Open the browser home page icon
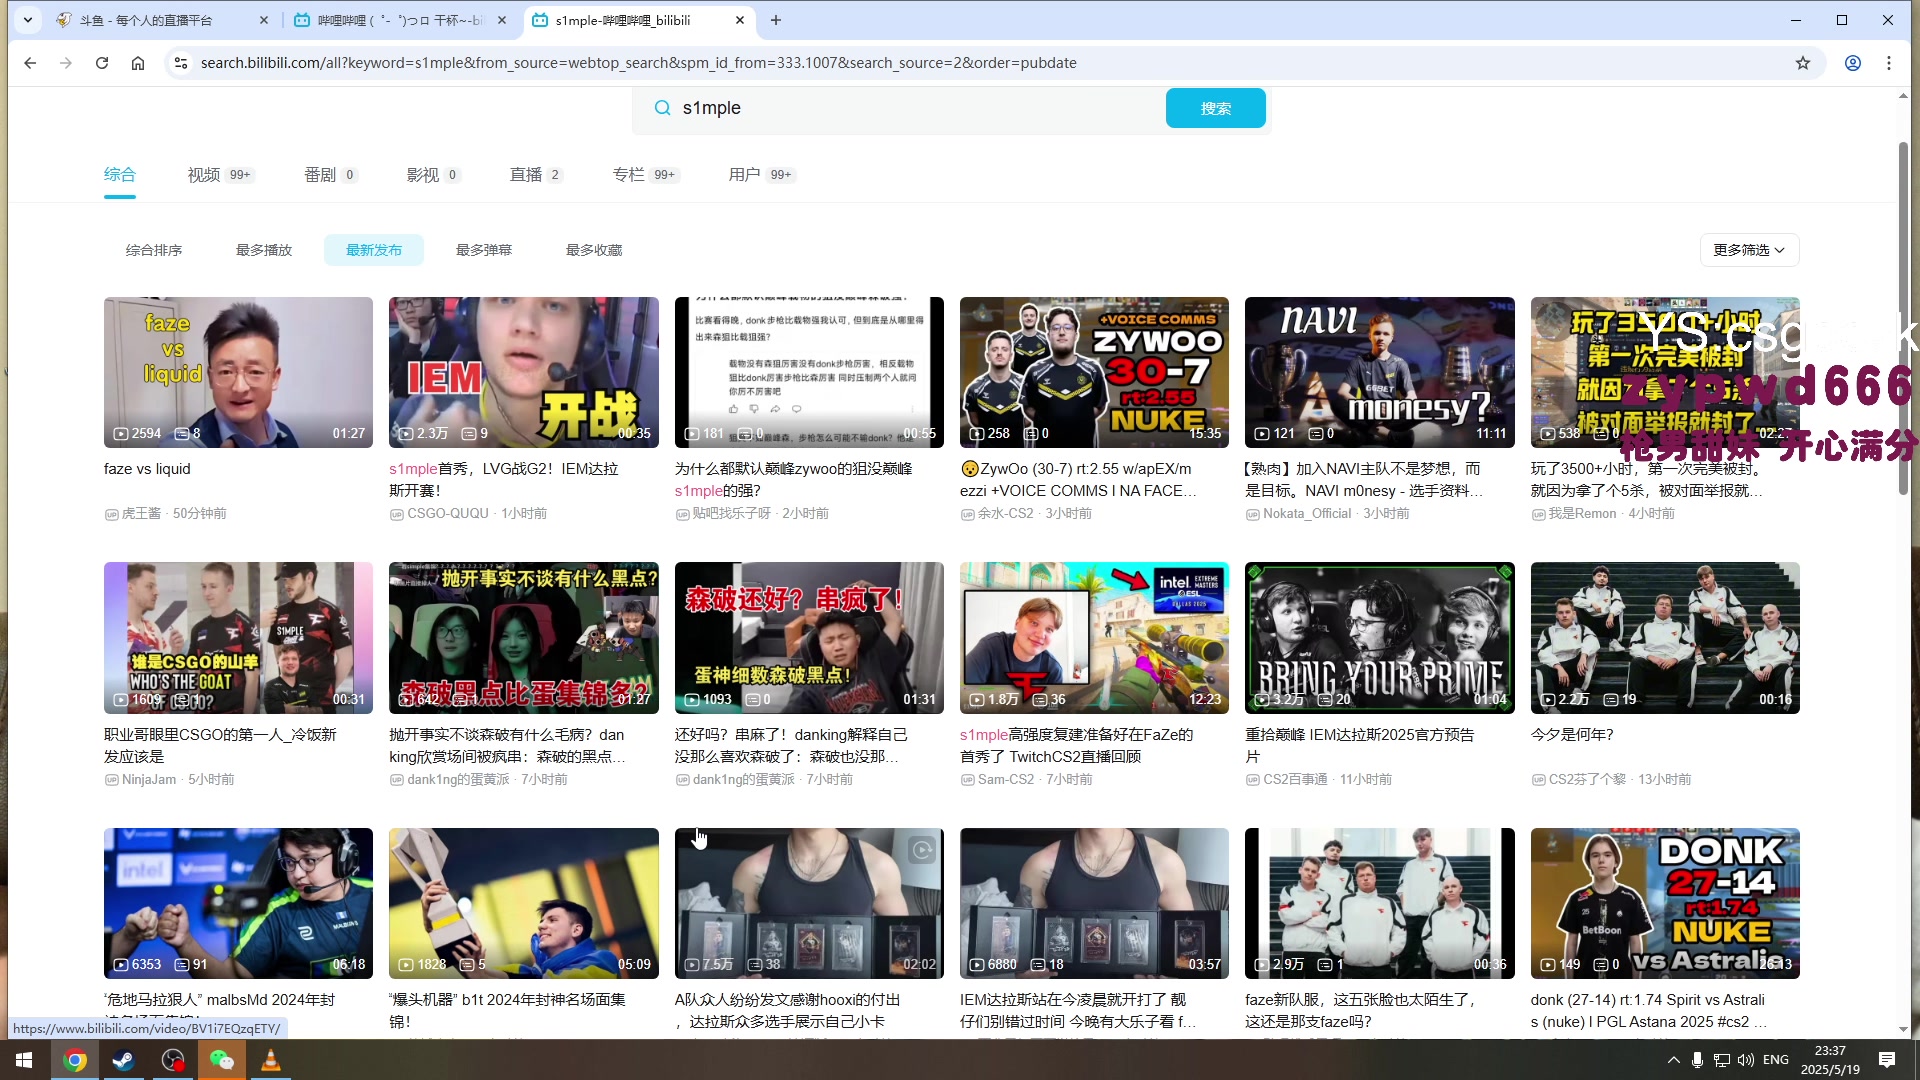1920x1080 pixels. [138, 63]
